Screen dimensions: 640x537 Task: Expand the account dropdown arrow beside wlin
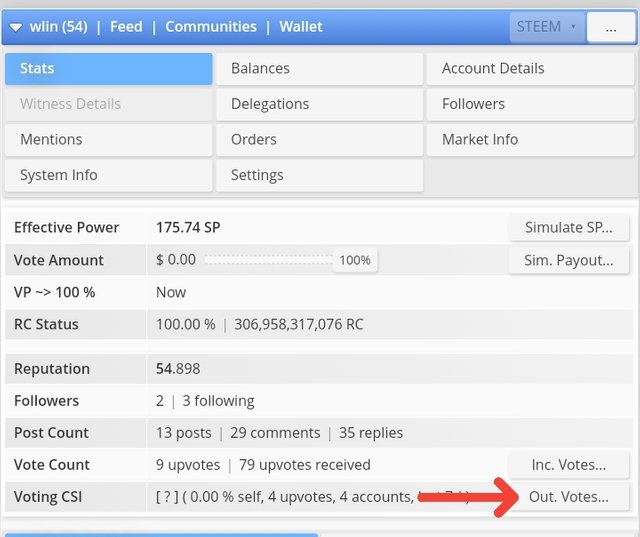pyautogui.click(x=16, y=27)
